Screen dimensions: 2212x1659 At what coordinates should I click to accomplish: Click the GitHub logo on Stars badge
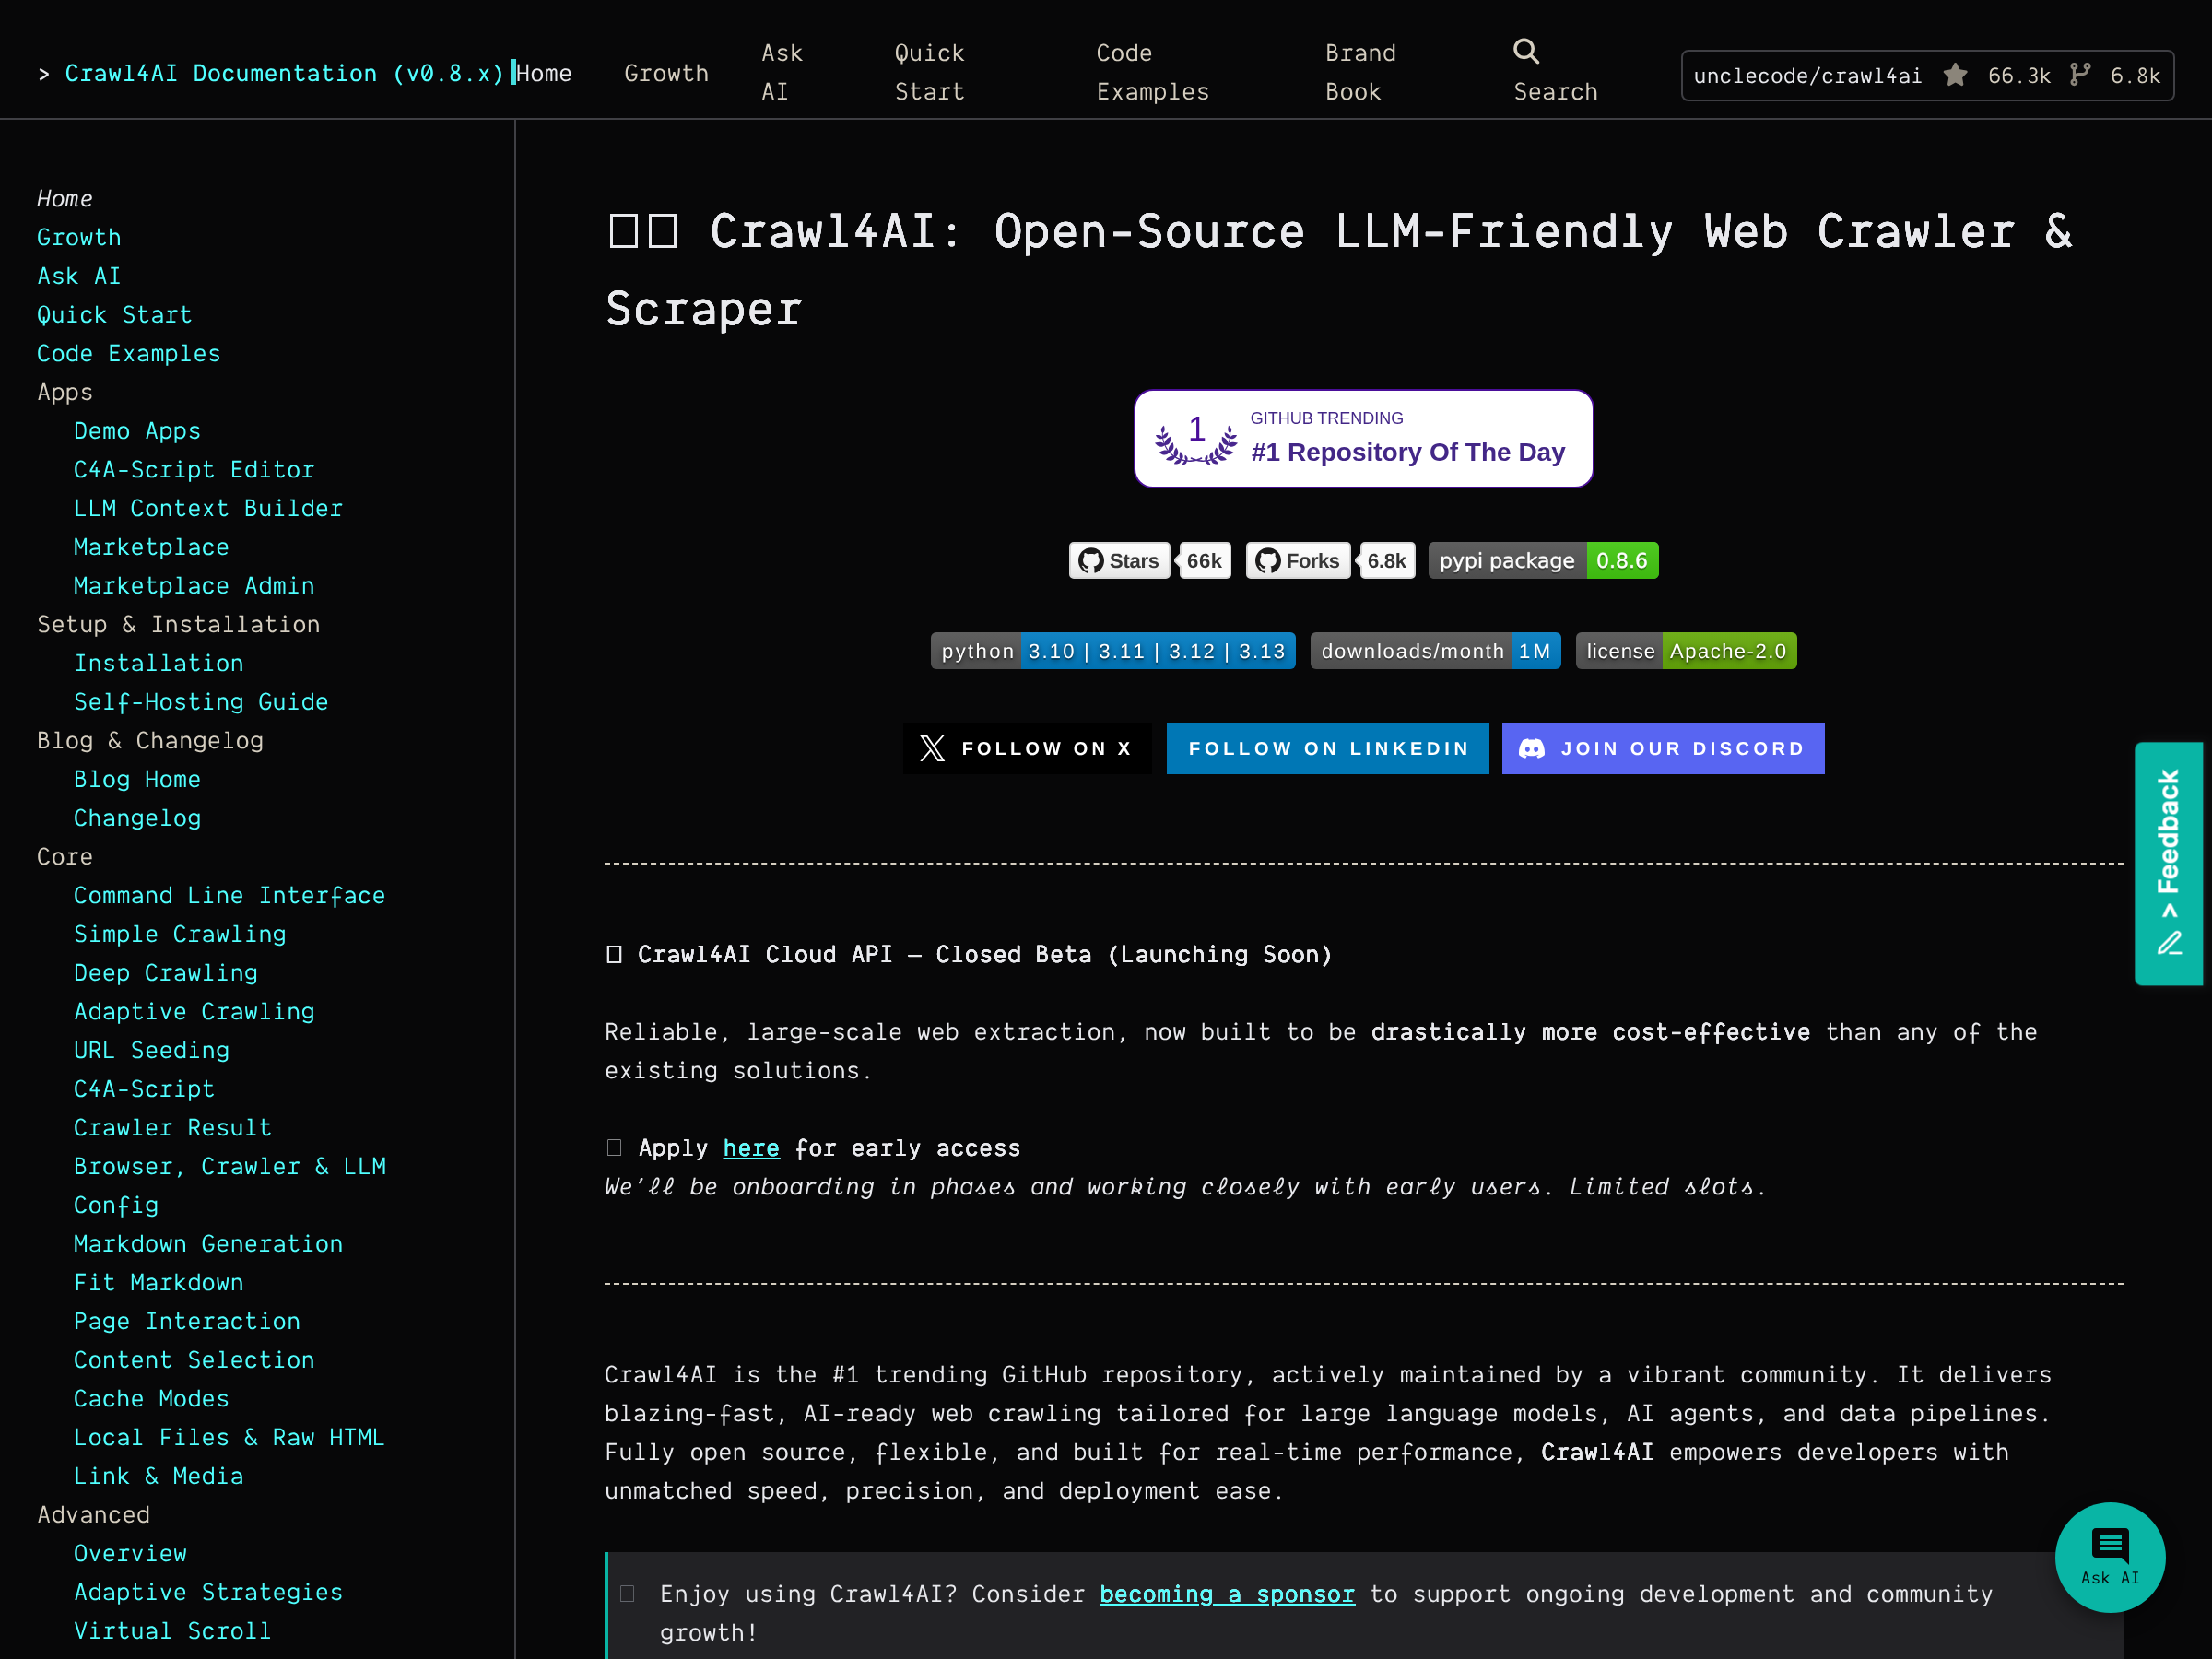pyautogui.click(x=1091, y=561)
